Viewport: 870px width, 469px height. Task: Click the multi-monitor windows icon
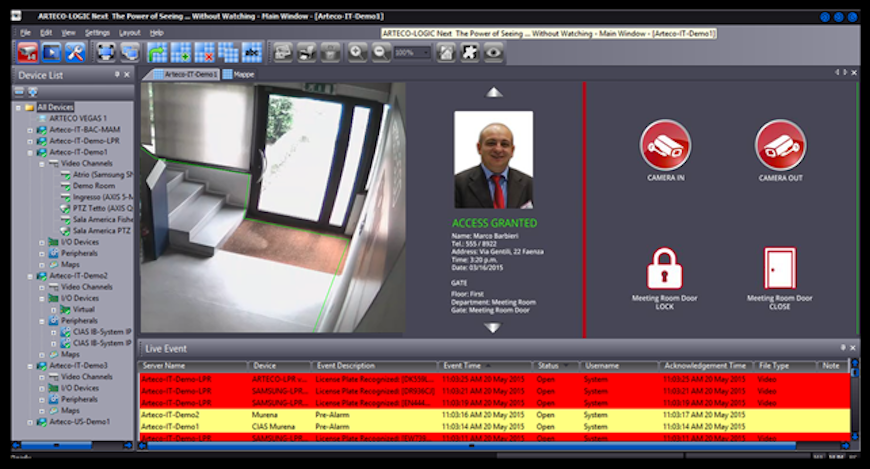[x=130, y=53]
